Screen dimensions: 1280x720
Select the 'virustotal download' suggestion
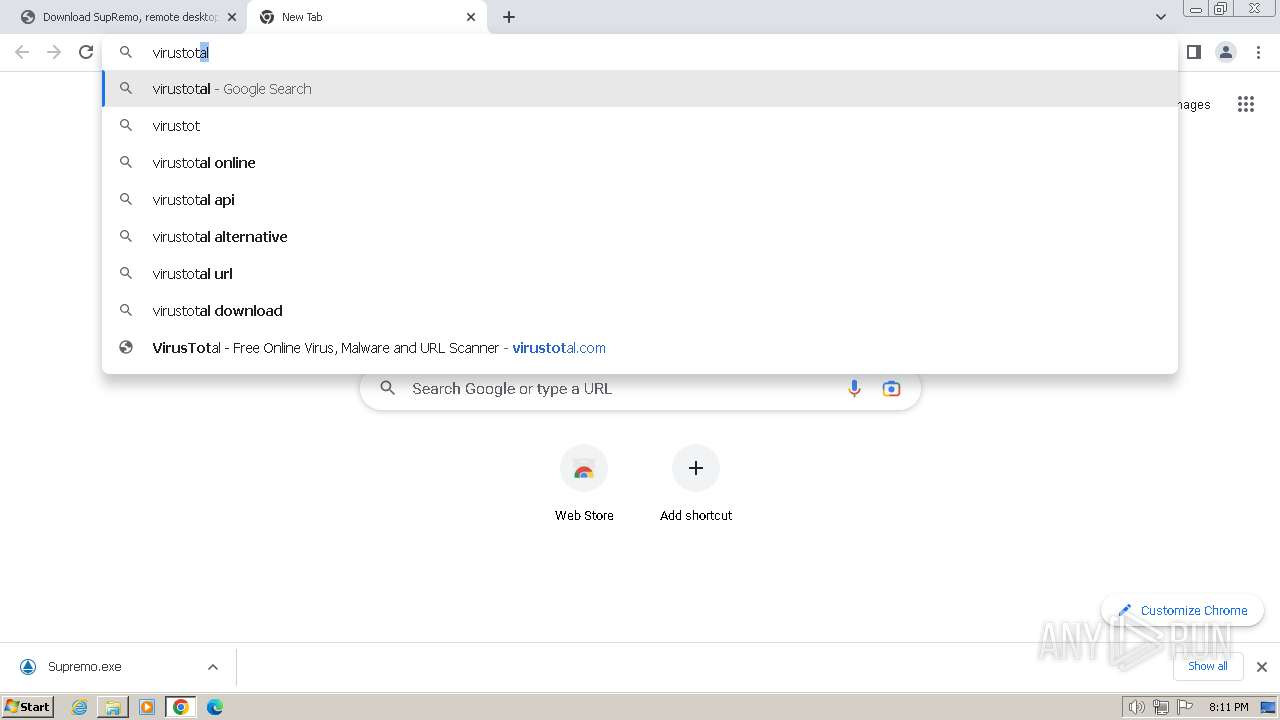point(640,311)
